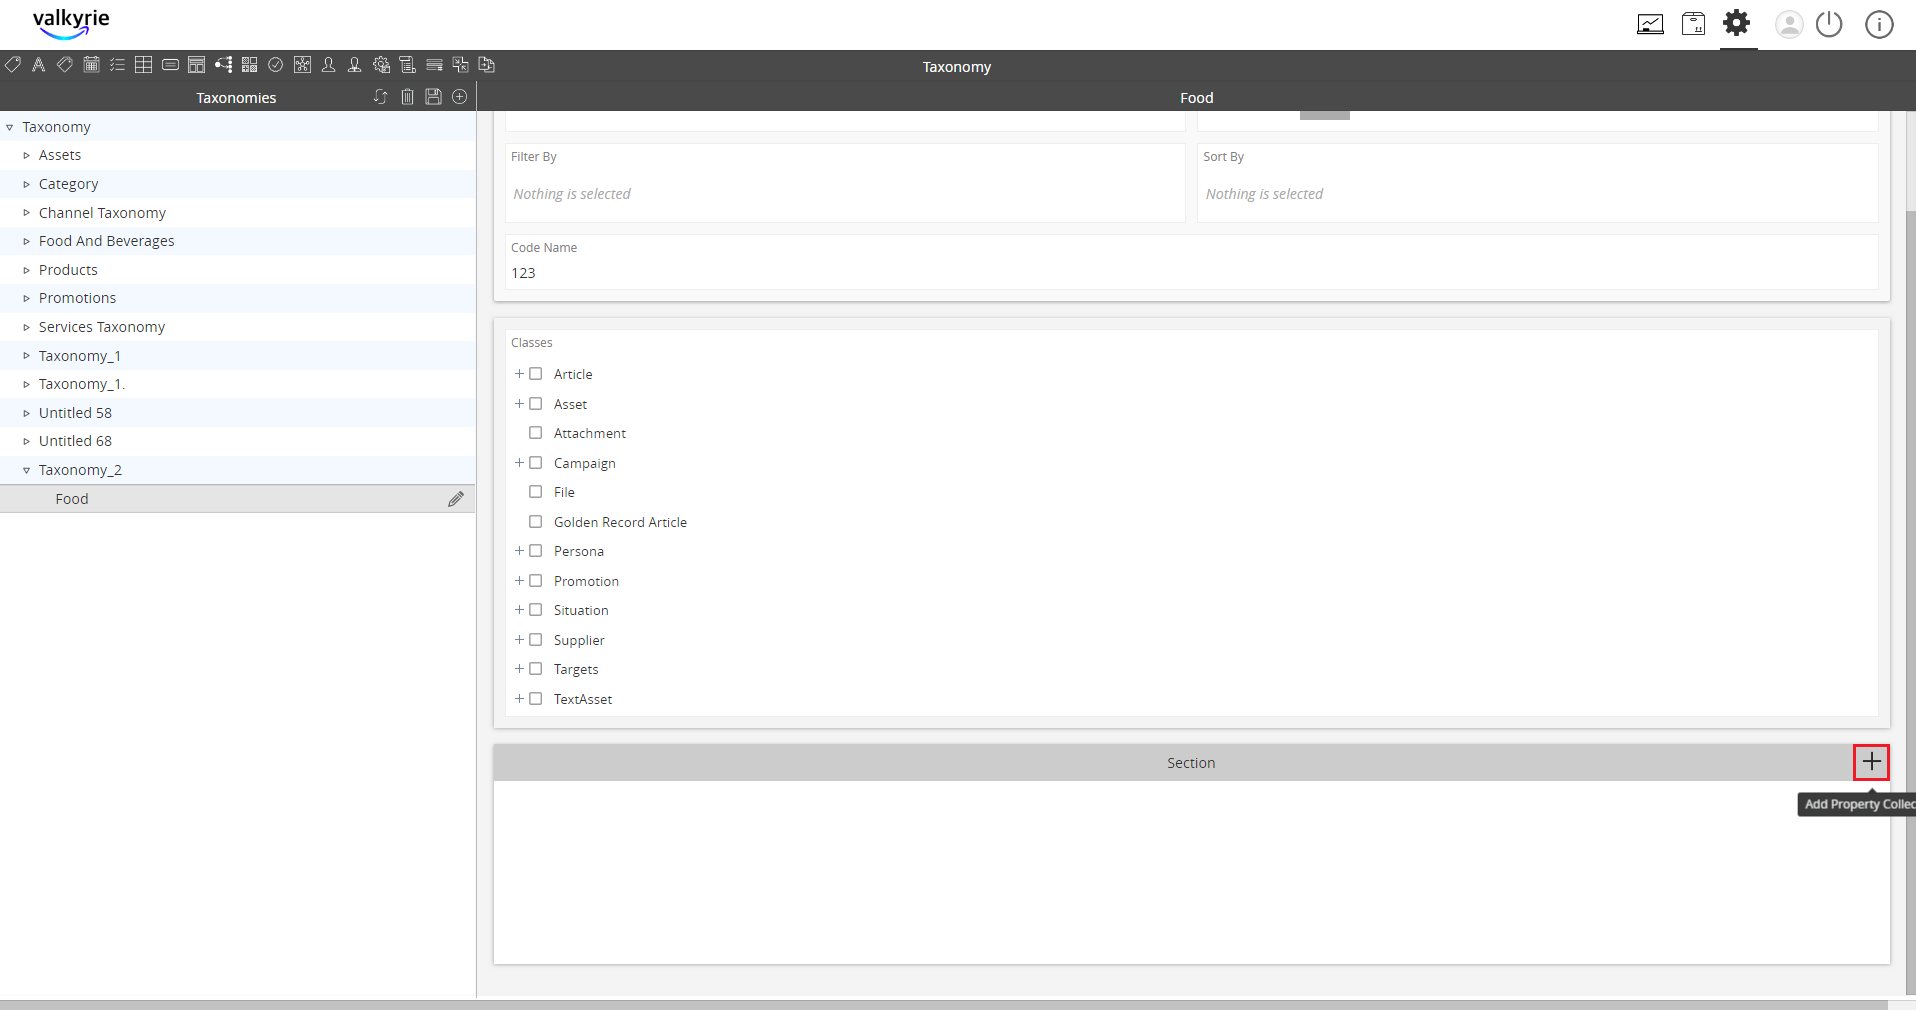
Task: Click the first person silhouette icon
Action: [x=328, y=65]
